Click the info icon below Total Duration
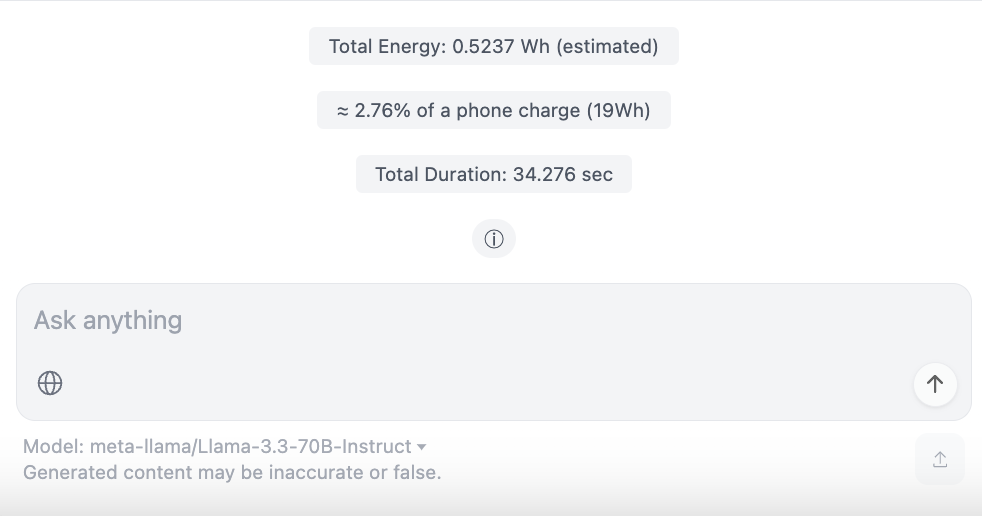Image resolution: width=982 pixels, height=516 pixels. (493, 239)
